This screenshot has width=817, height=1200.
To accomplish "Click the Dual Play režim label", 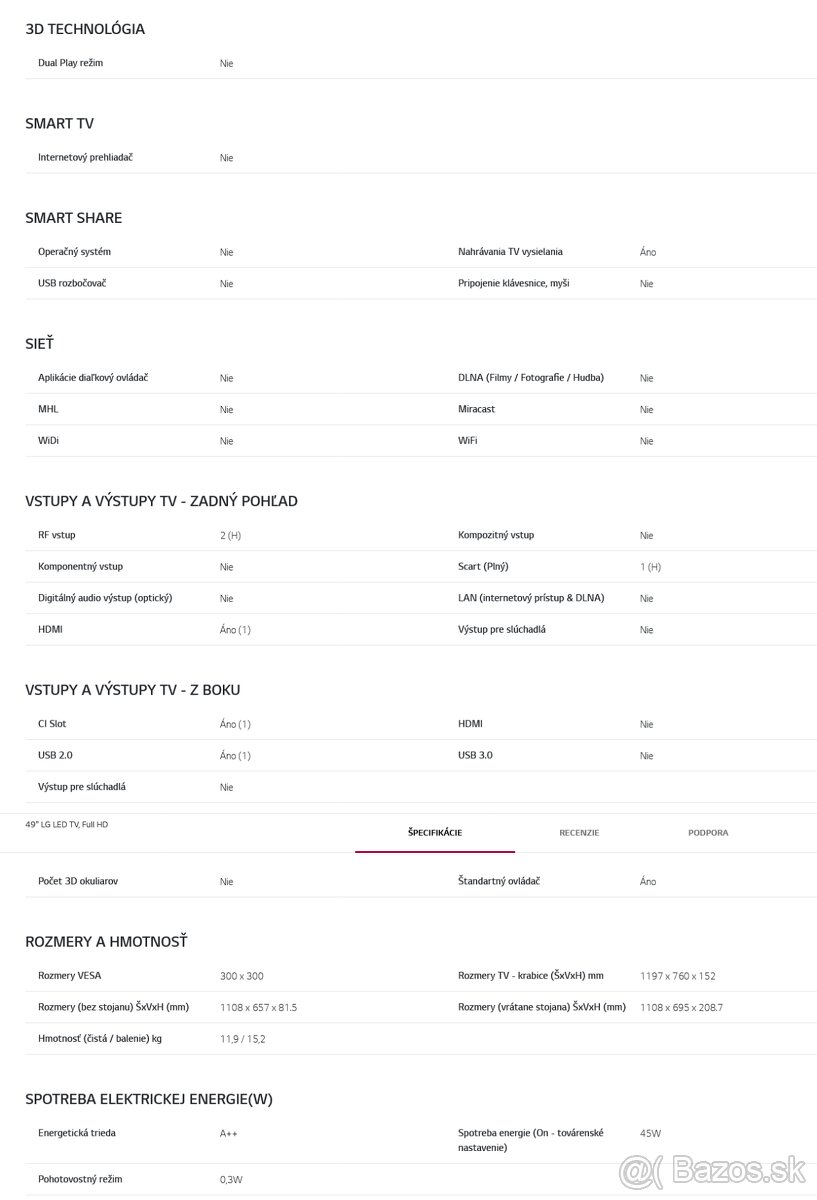I will click(70, 63).
